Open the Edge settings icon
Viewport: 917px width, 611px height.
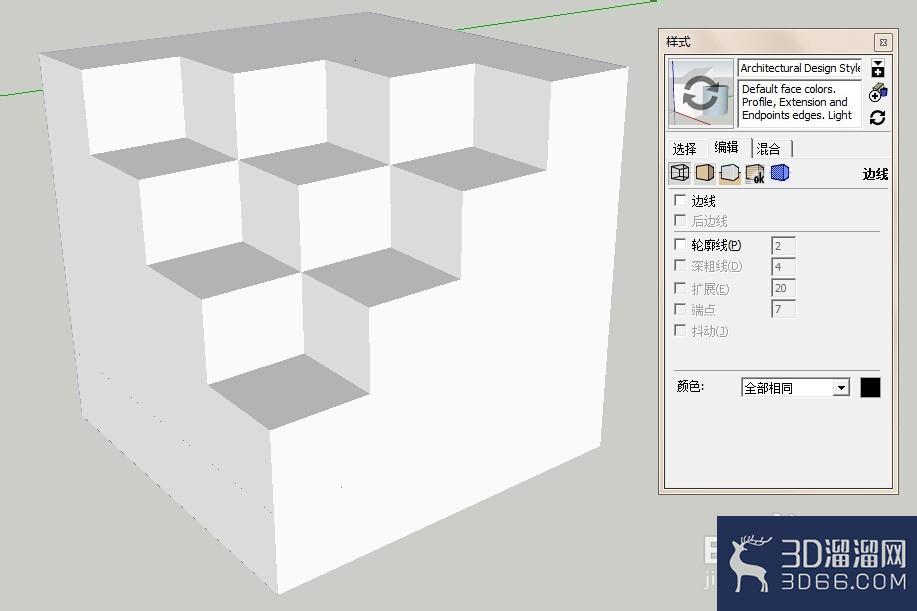tap(680, 173)
